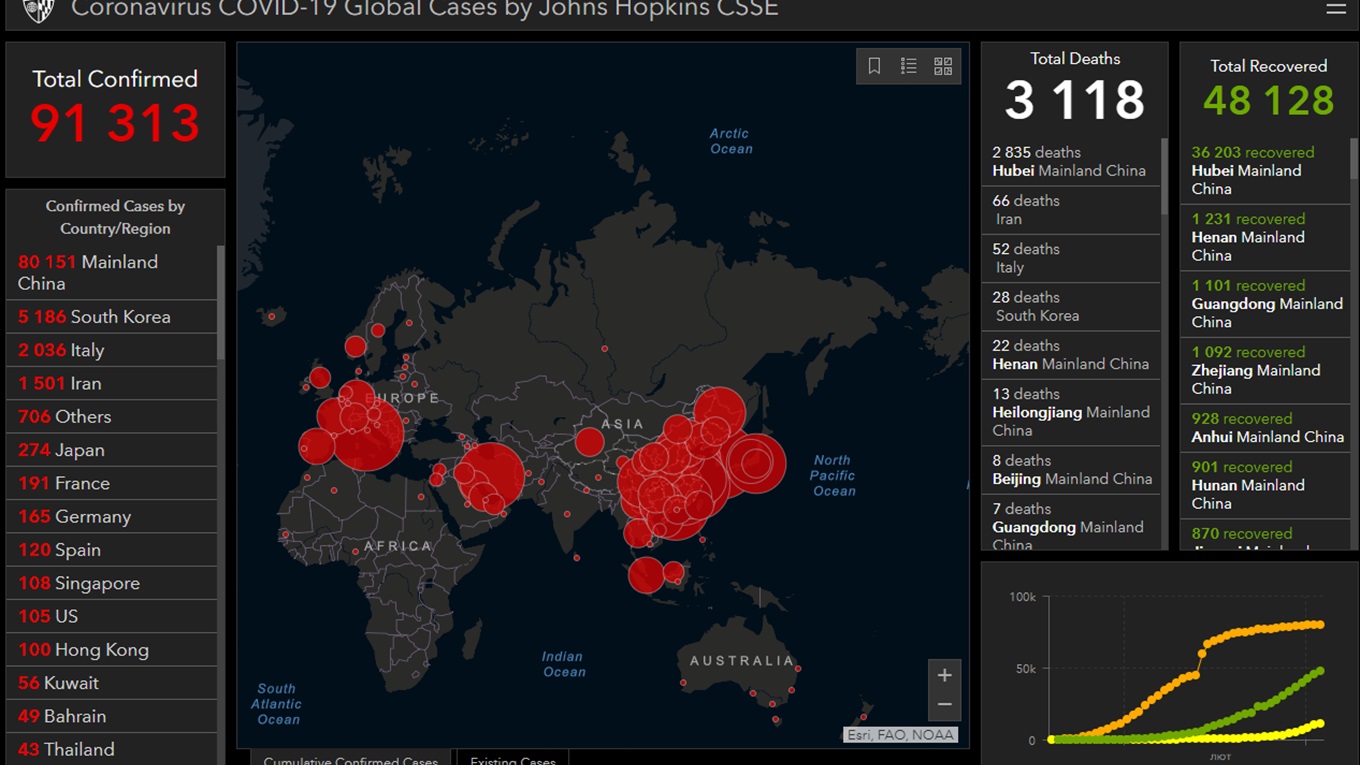
Task: Zoom out on the map
Action: 944,705
